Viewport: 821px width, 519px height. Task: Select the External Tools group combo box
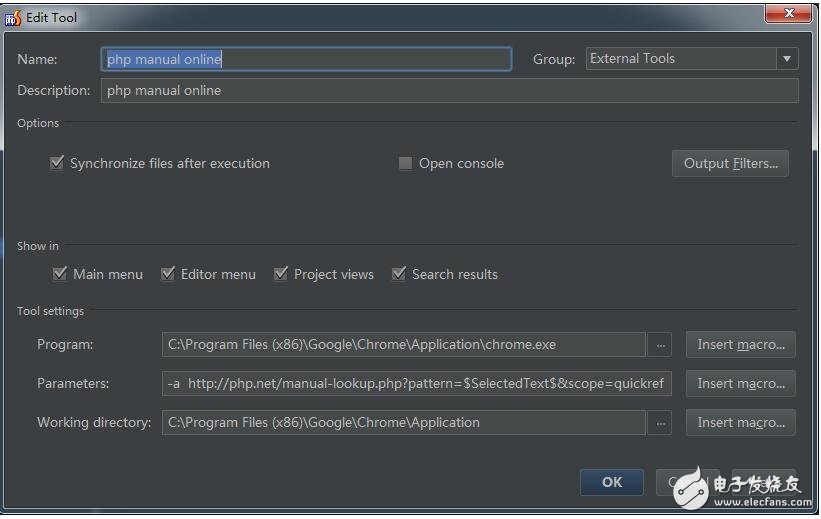click(x=692, y=59)
